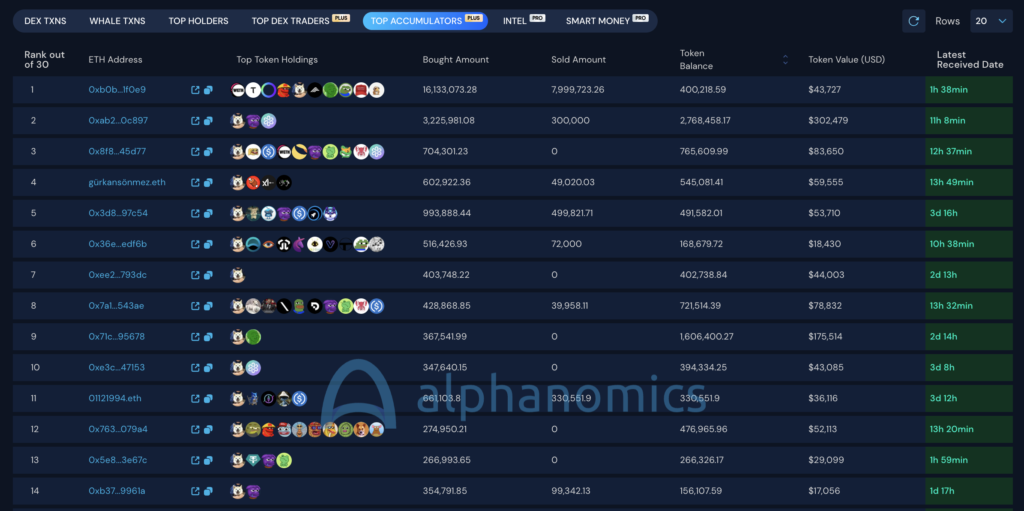1024x511 pixels.
Task: Click copy icon in row 9
Action: [209, 337]
